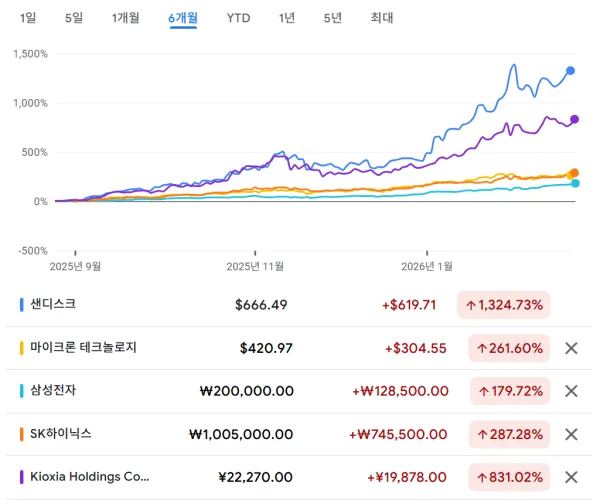Click 샌디스크 blue color marker
This screenshot has height=500, width=600.
point(21,305)
